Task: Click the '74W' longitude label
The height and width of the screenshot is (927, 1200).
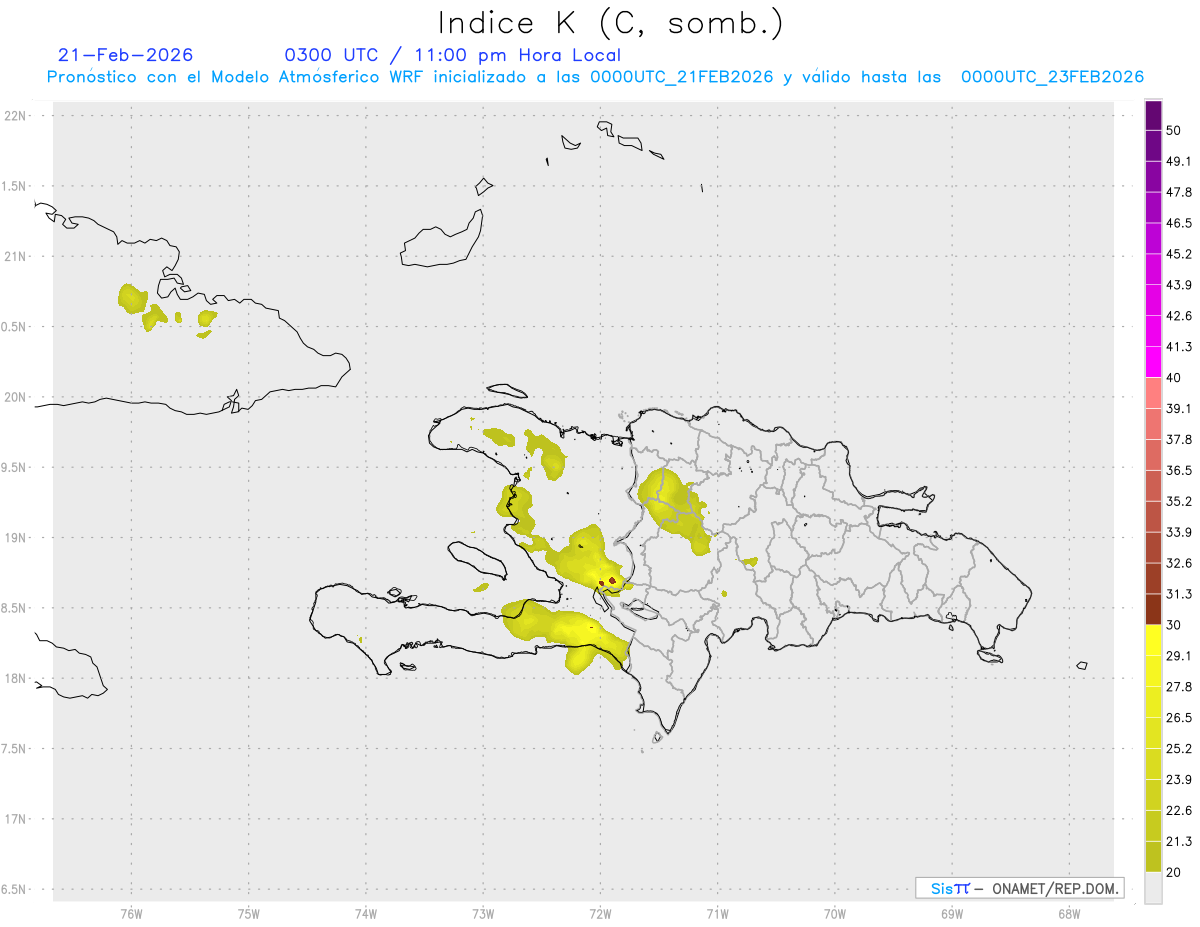Action: coord(366,914)
